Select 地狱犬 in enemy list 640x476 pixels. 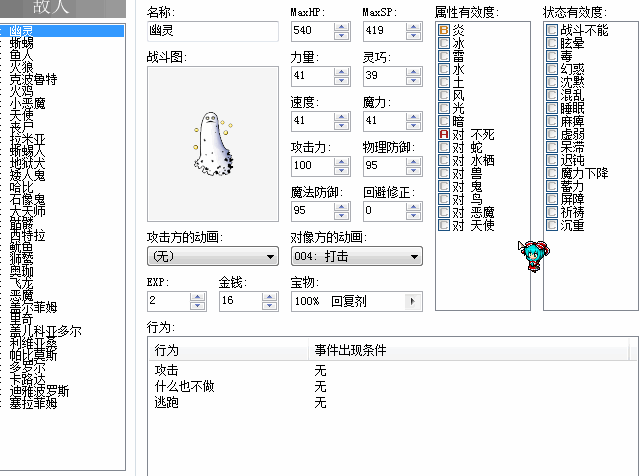27,163
